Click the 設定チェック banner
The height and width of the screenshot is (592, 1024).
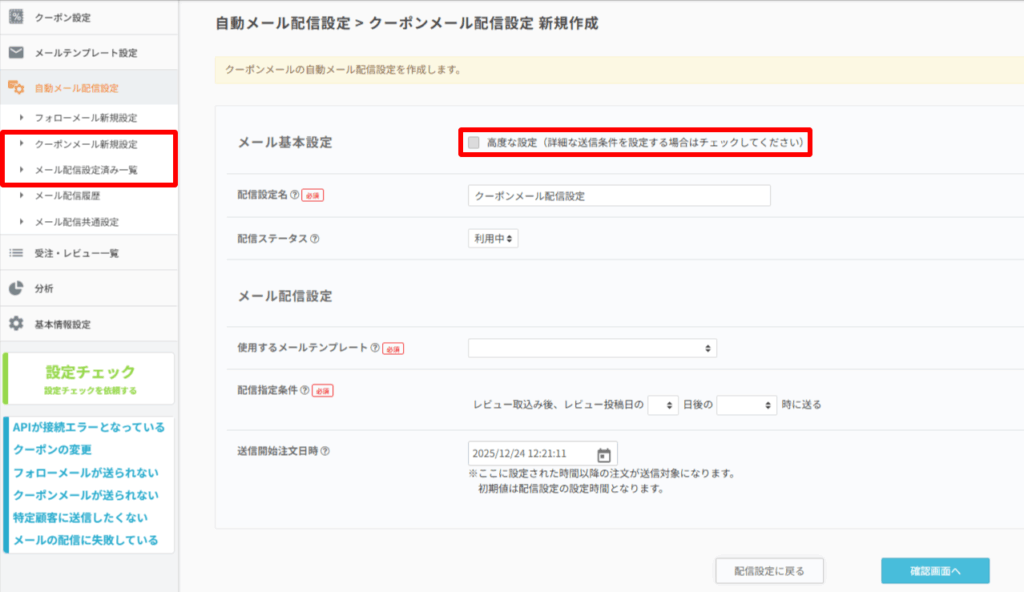point(90,378)
